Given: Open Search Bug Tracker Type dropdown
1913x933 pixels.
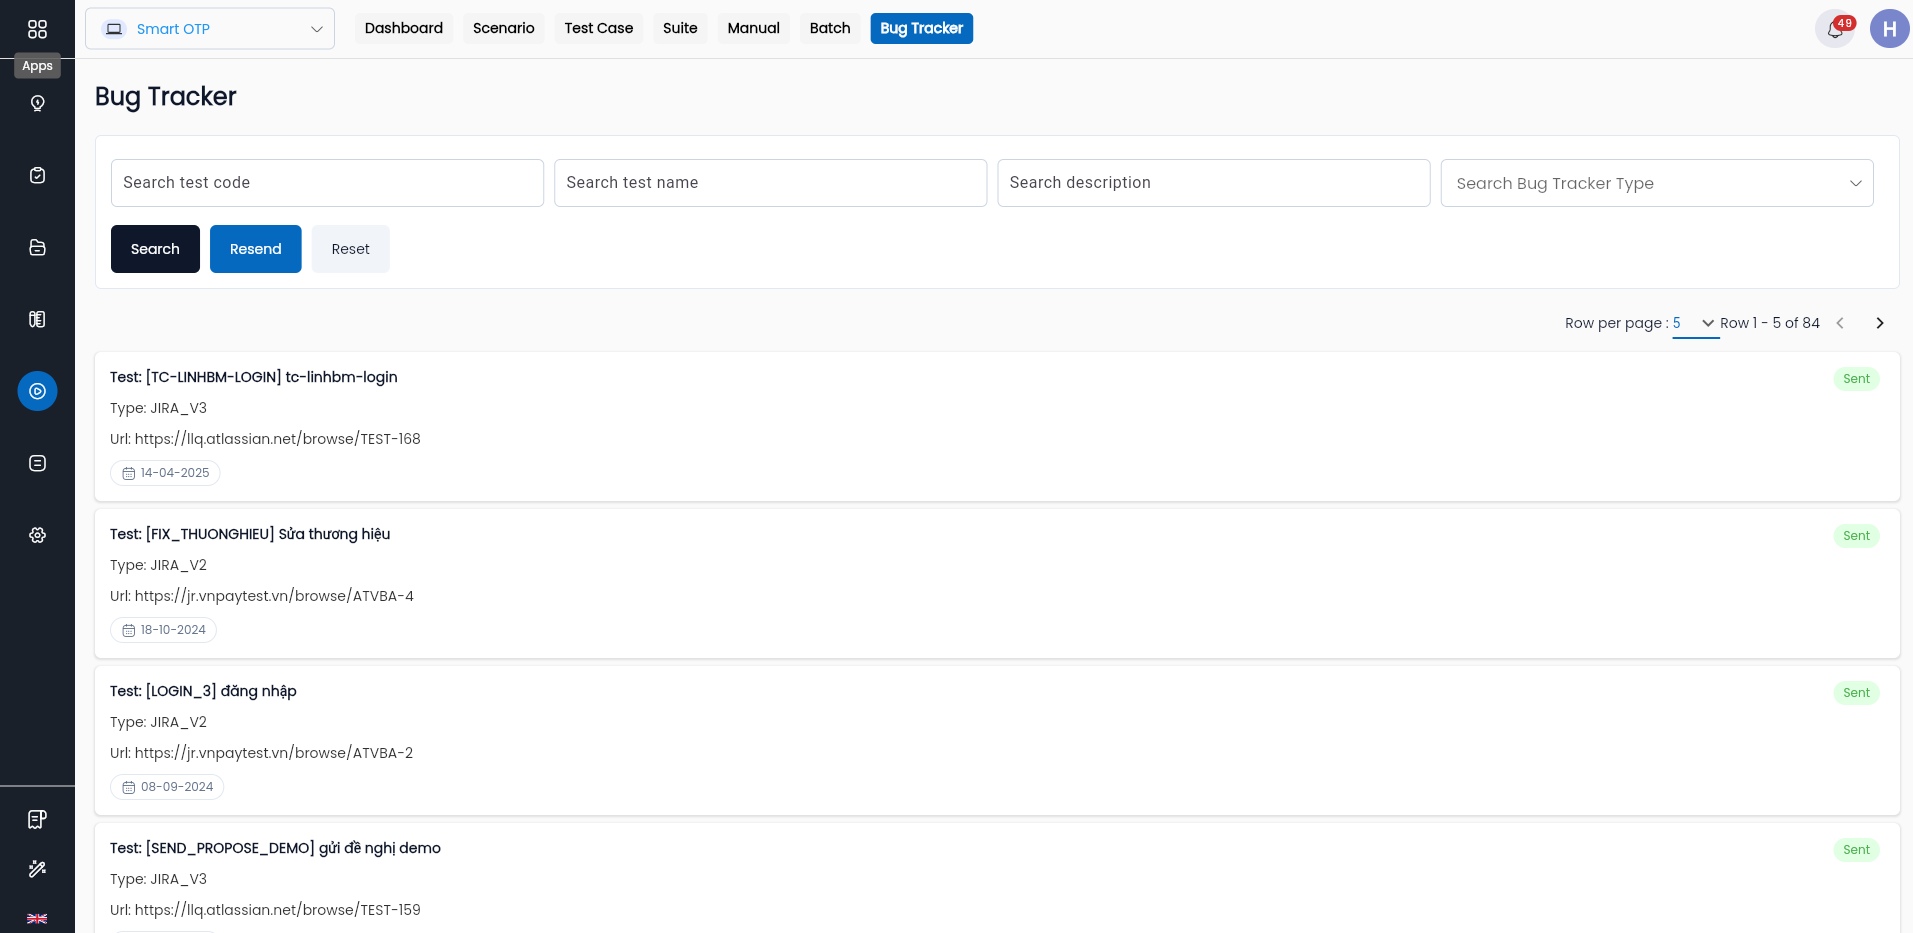Looking at the screenshot, I should click(1657, 183).
